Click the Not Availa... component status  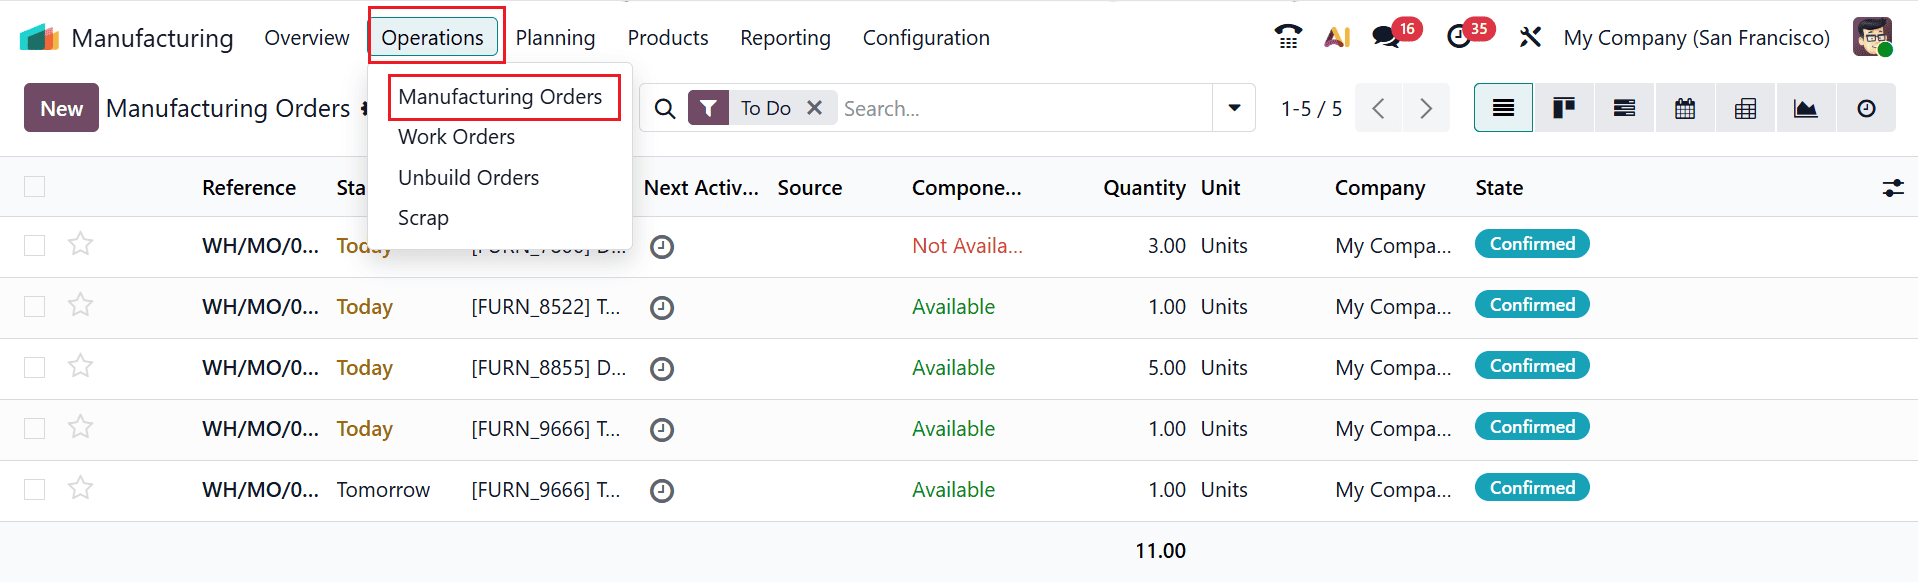[967, 246]
